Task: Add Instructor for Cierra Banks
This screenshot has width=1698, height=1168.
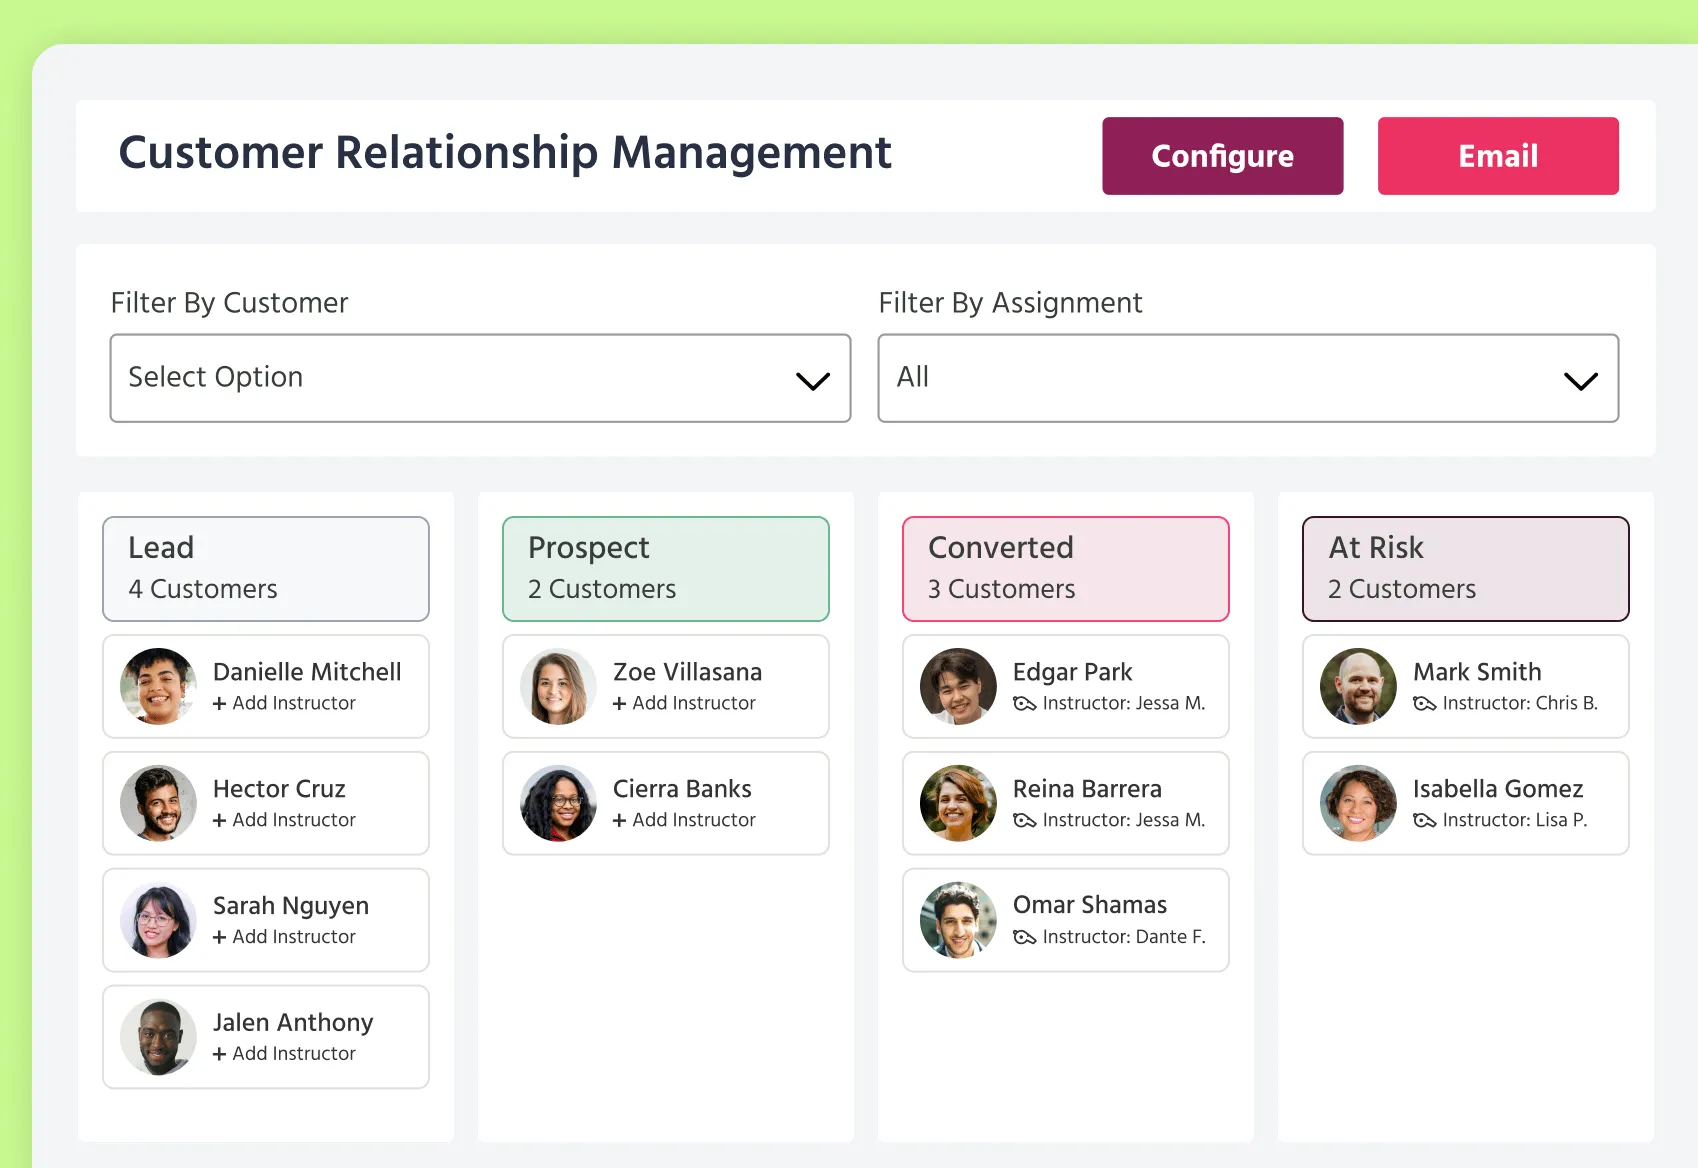Action: (x=684, y=820)
